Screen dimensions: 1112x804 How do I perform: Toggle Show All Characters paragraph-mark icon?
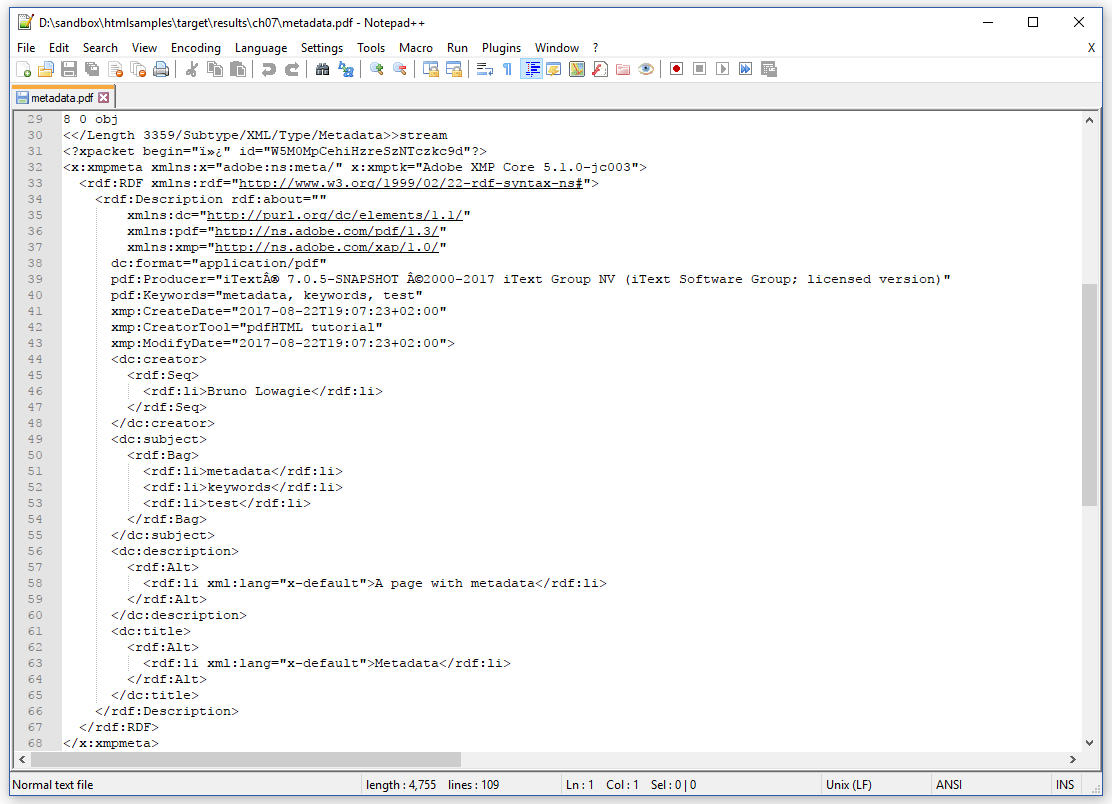[506, 68]
